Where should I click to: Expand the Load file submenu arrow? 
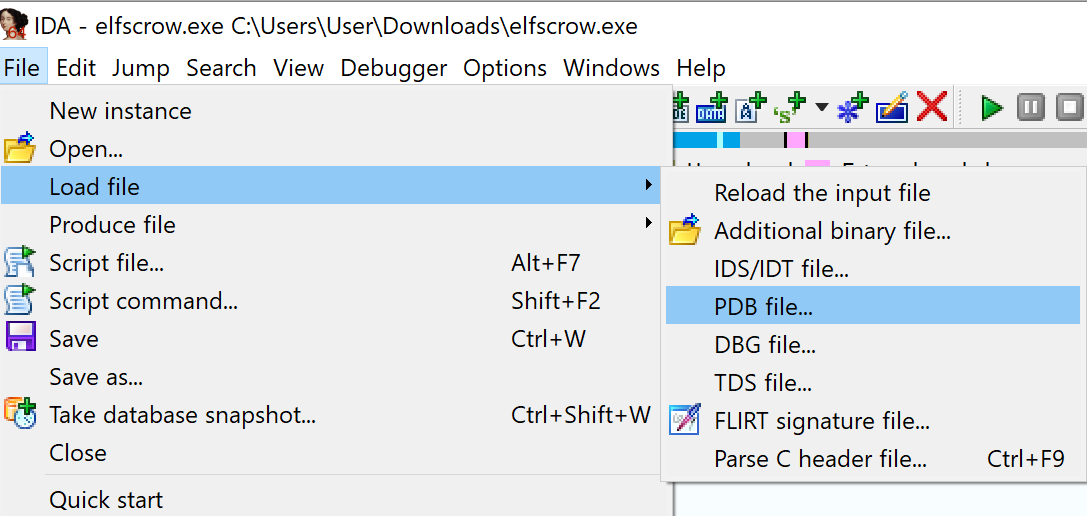point(648,184)
